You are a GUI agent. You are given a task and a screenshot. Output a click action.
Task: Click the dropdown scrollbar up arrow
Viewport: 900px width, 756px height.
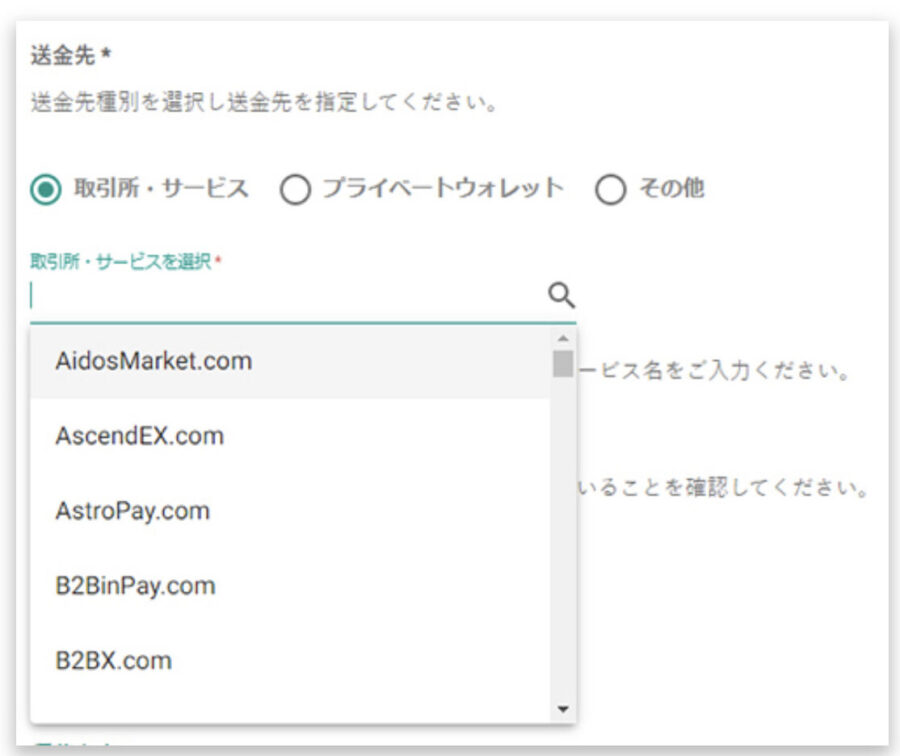(x=563, y=338)
